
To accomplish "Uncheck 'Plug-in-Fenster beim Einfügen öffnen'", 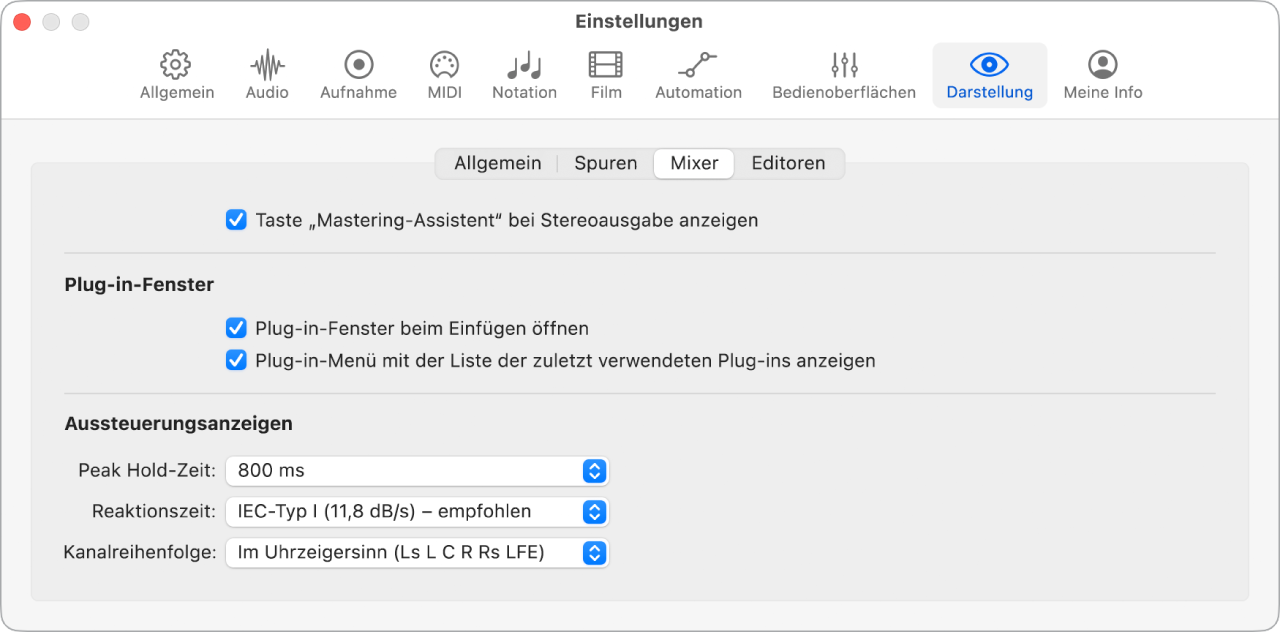I will point(236,328).
